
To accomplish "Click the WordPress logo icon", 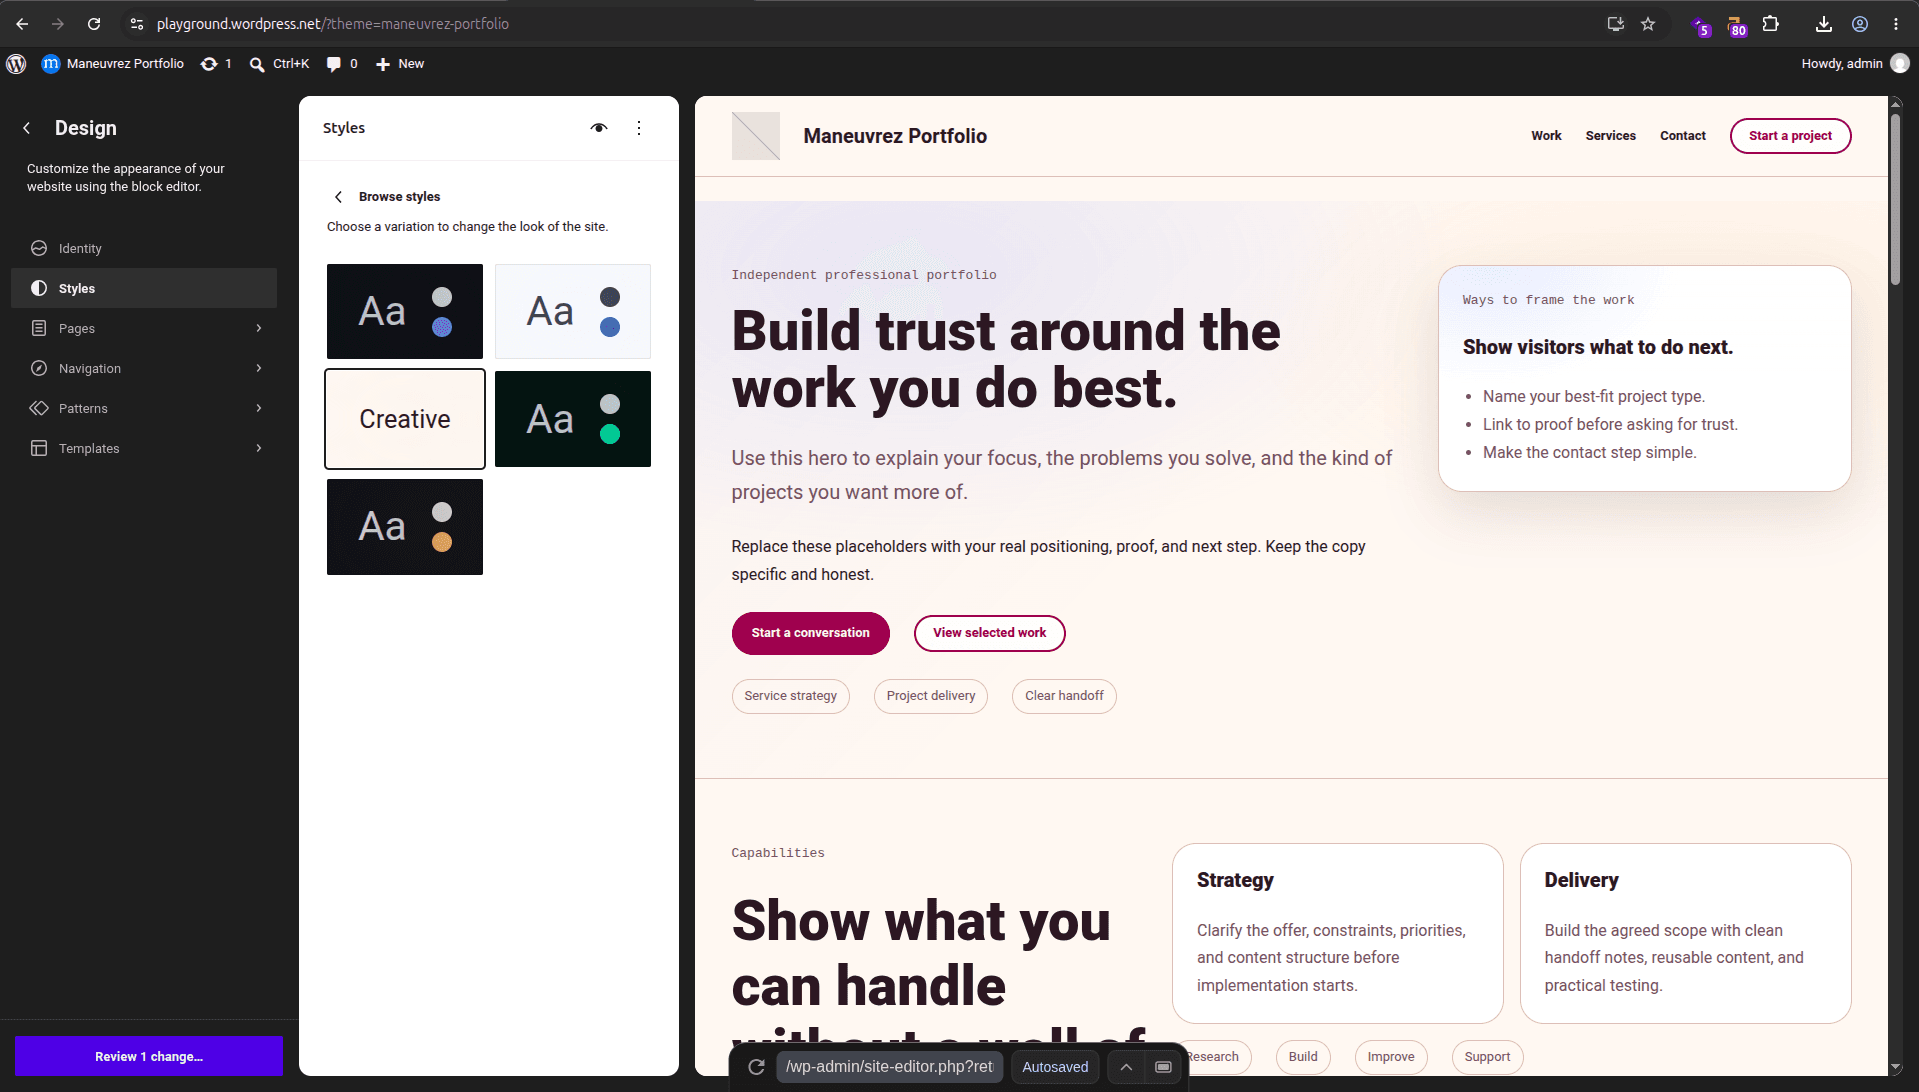I will click(16, 64).
